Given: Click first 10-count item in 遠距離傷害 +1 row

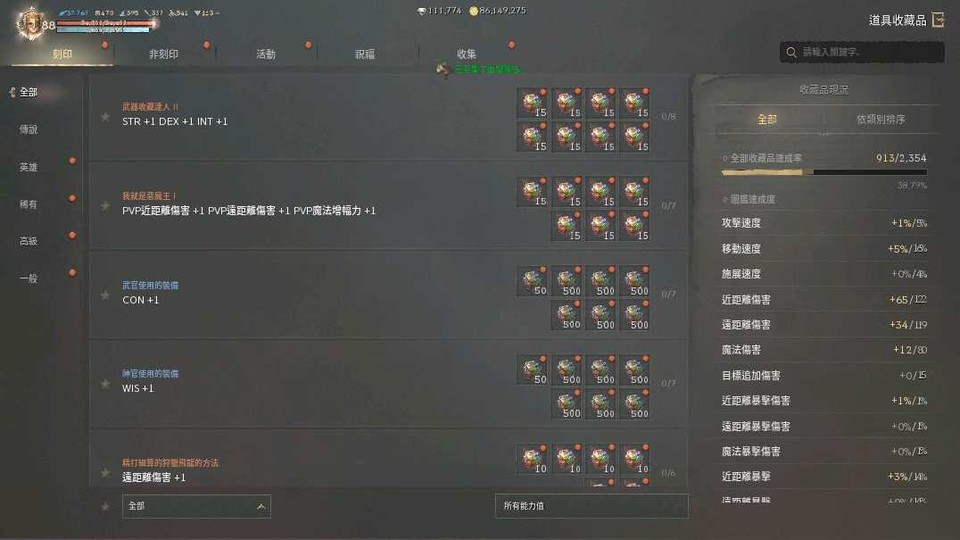Looking at the screenshot, I should 533,459.
